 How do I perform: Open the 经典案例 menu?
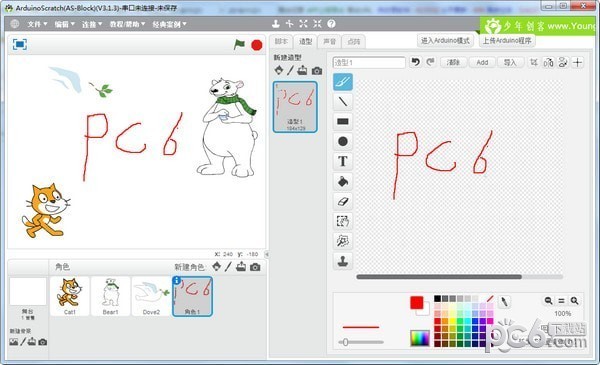pyautogui.click(x=169, y=24)
